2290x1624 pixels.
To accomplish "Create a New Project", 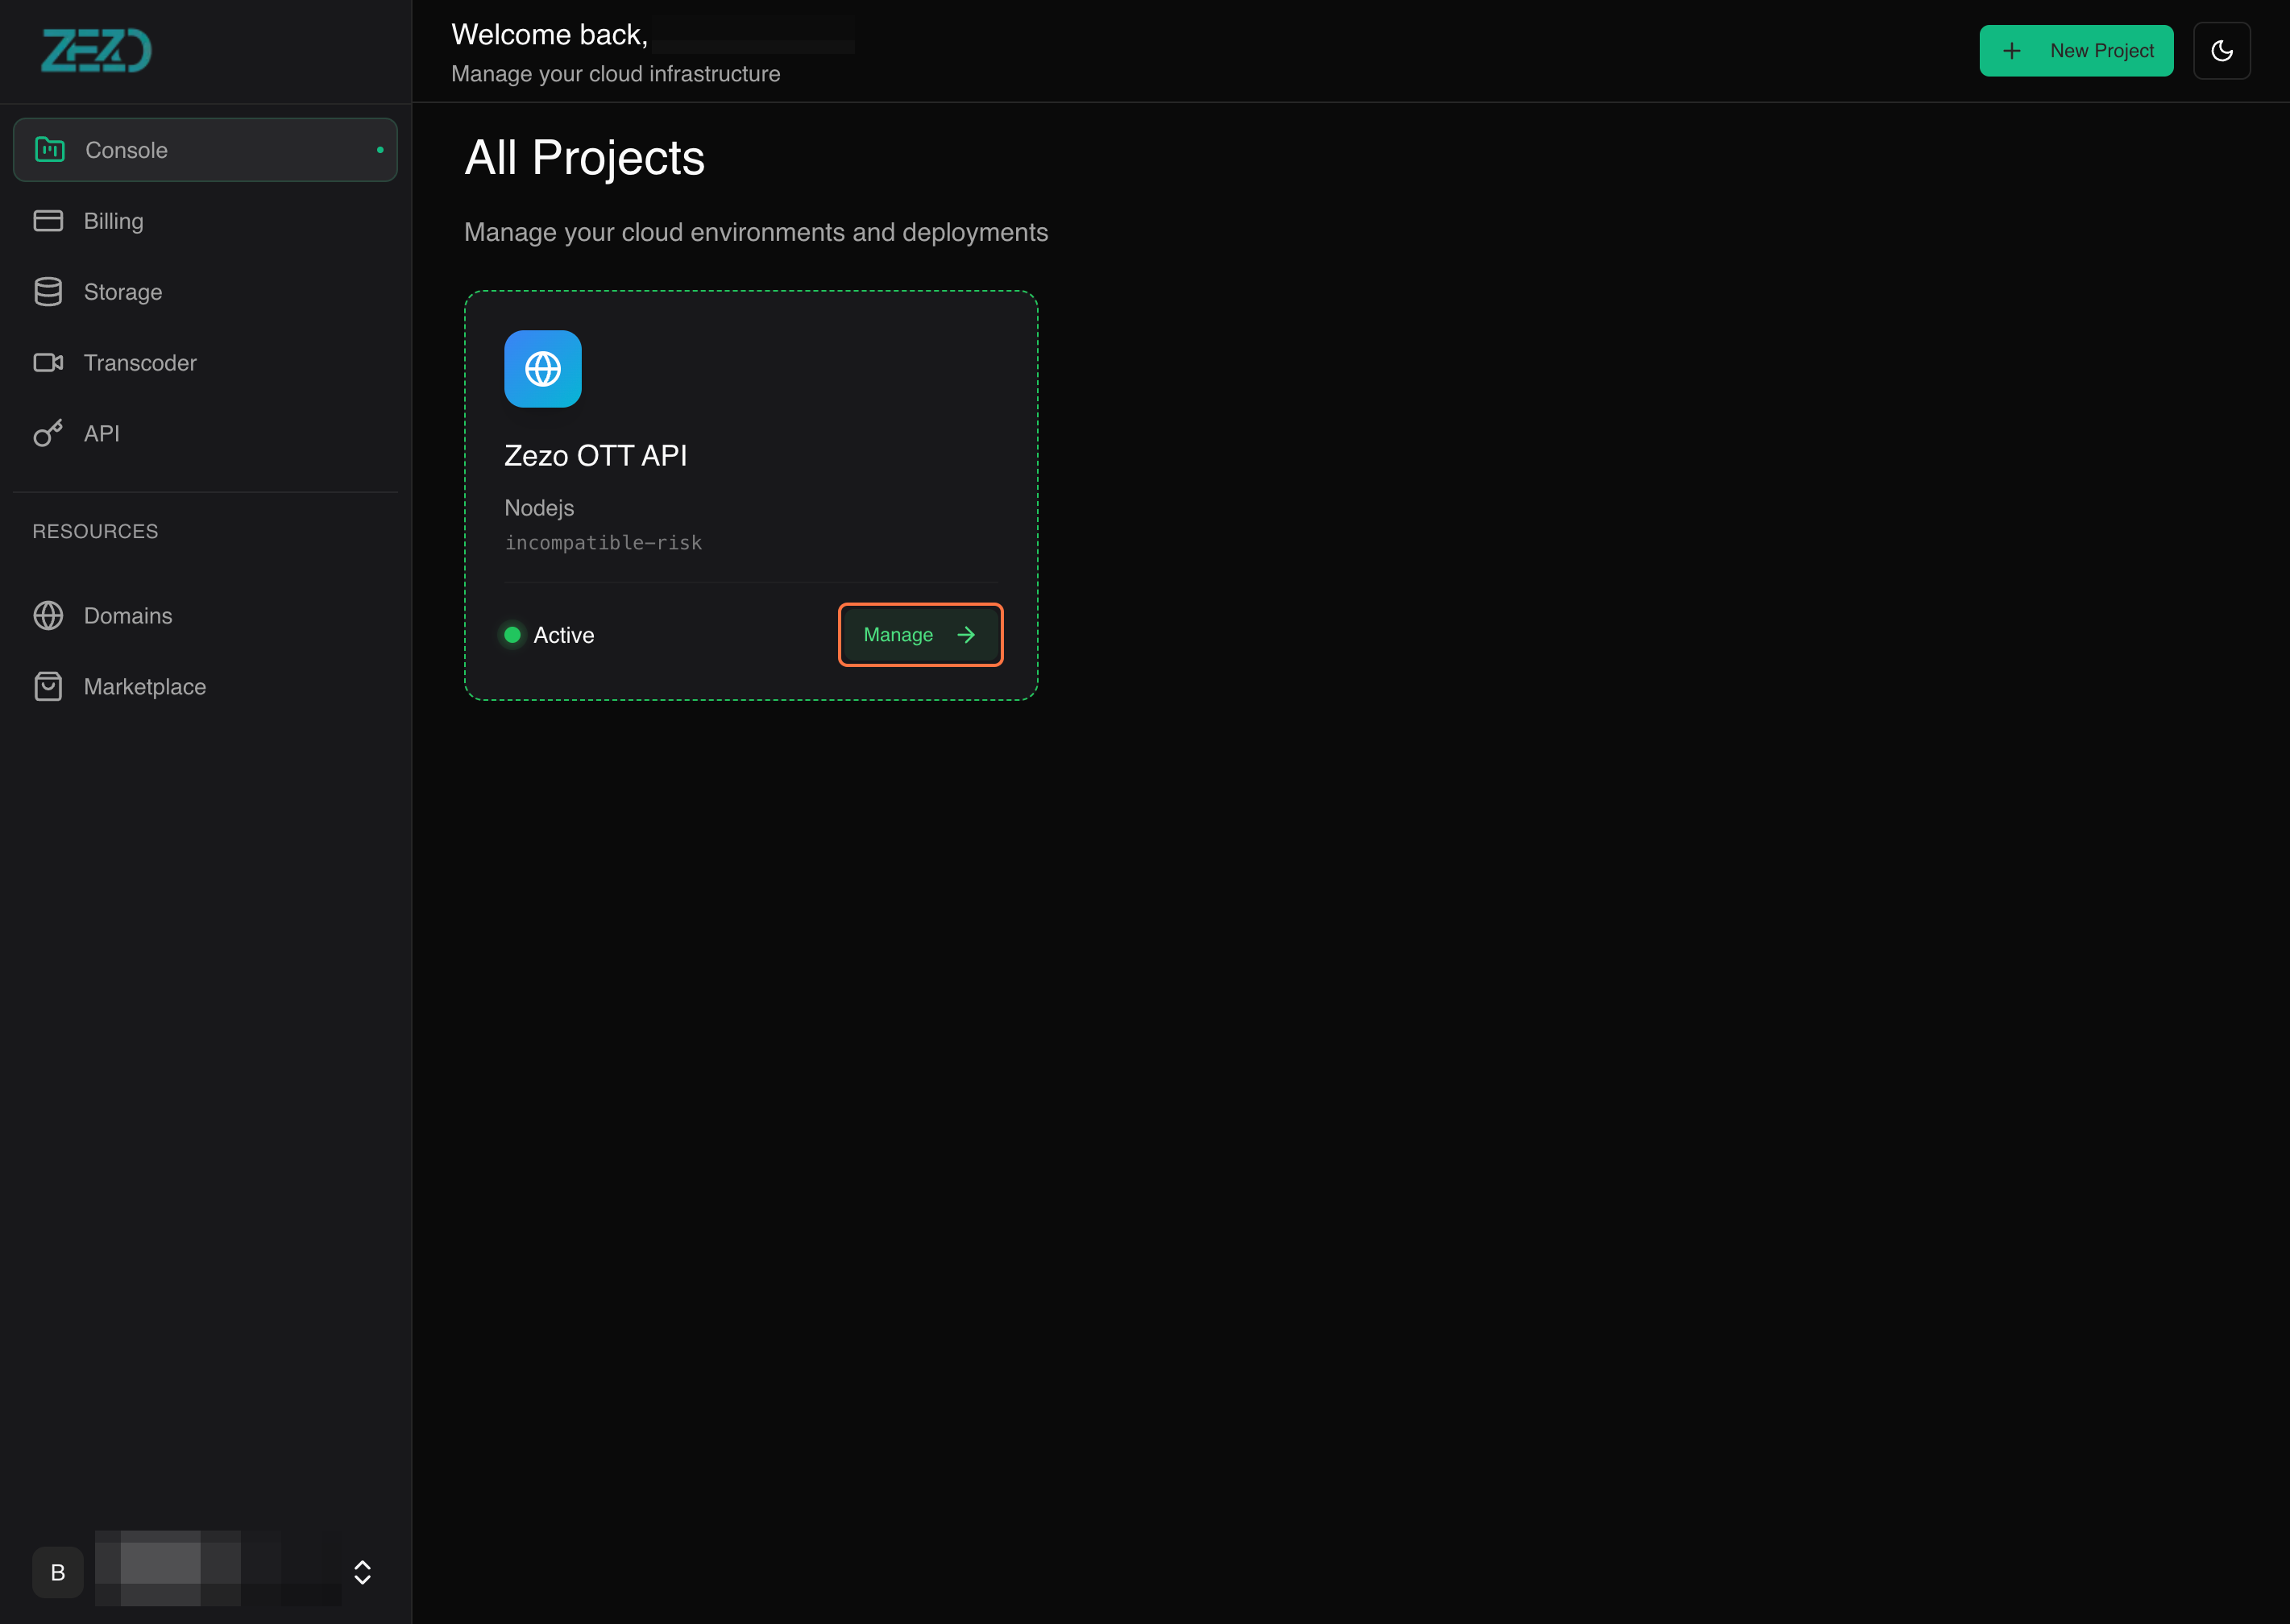I will point(2076,51).
